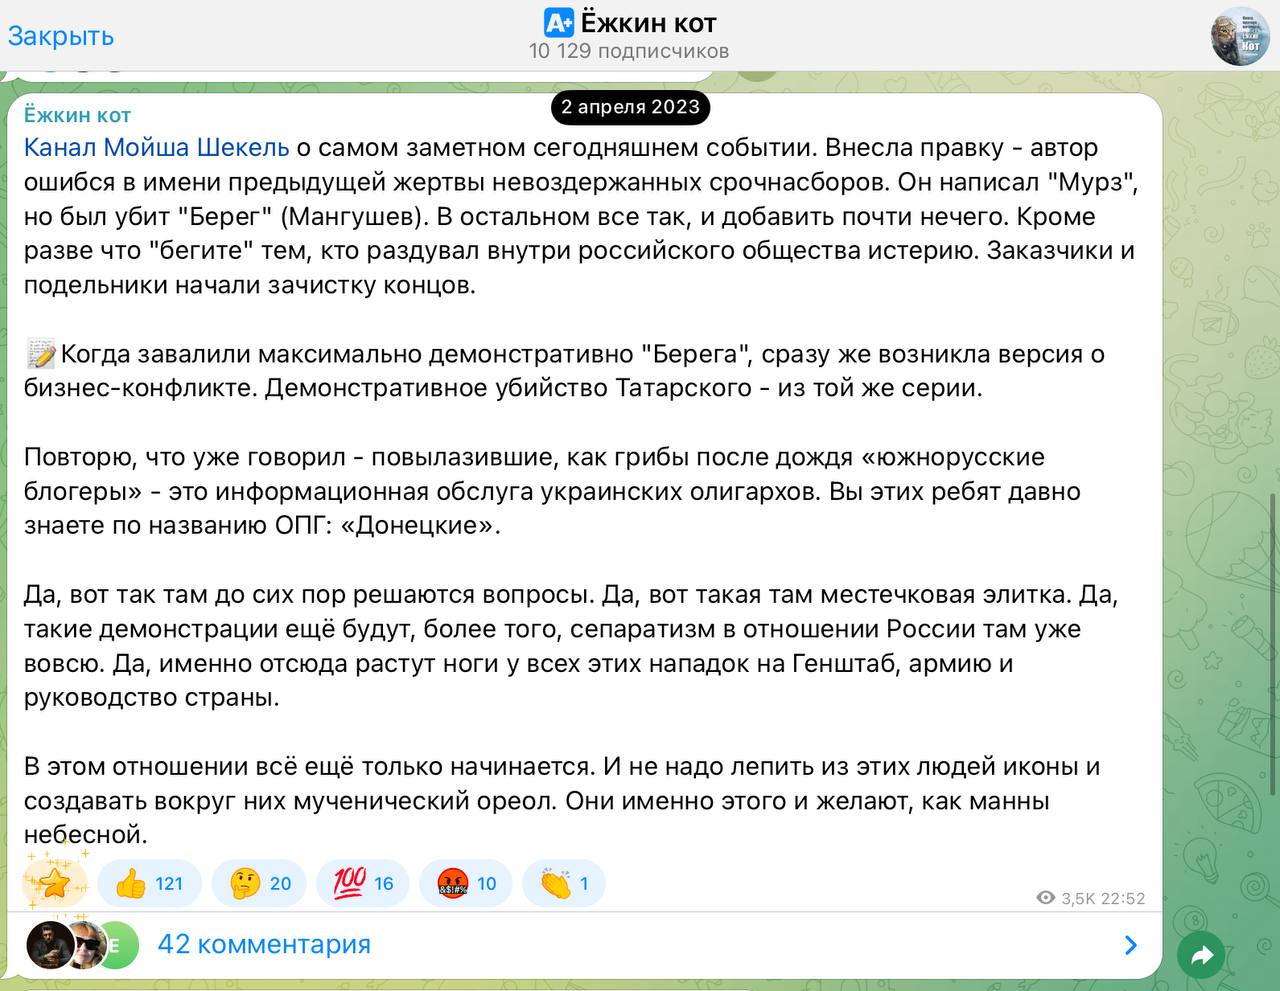Open channel info via the Ёжкин кот header title
The image size is (1280, 991).
(648, 22)
